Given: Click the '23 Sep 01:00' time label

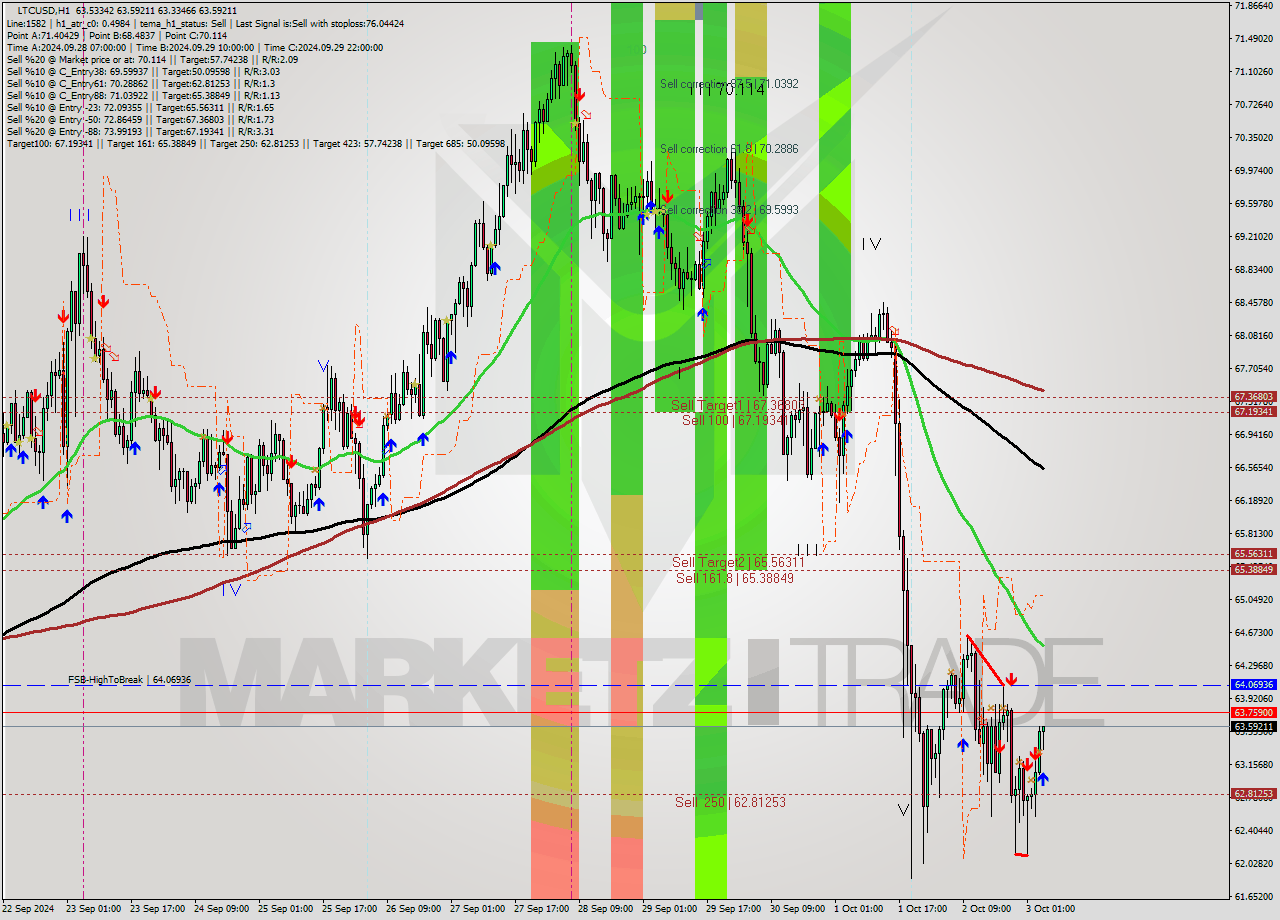Looking at the screenshot, I should (x=93, y=909).
